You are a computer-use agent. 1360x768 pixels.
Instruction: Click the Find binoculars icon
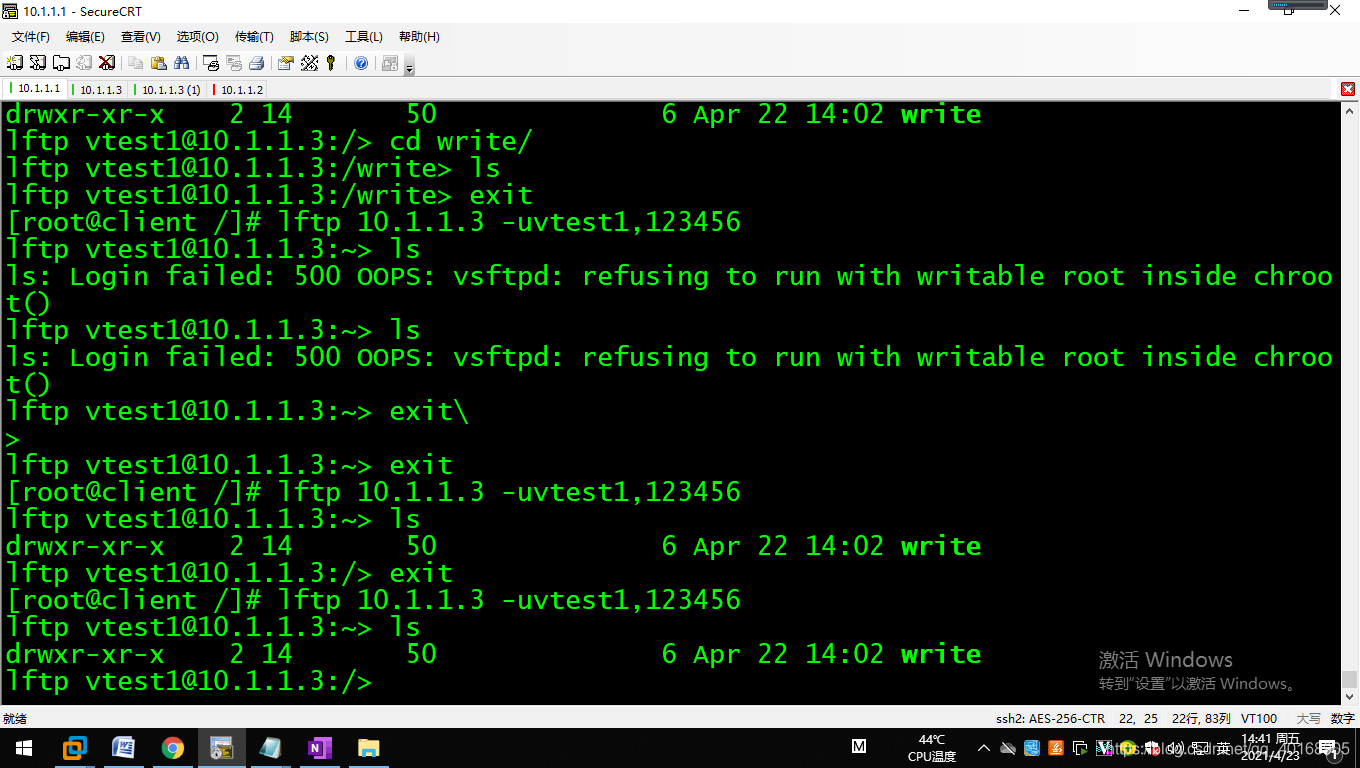182,63
